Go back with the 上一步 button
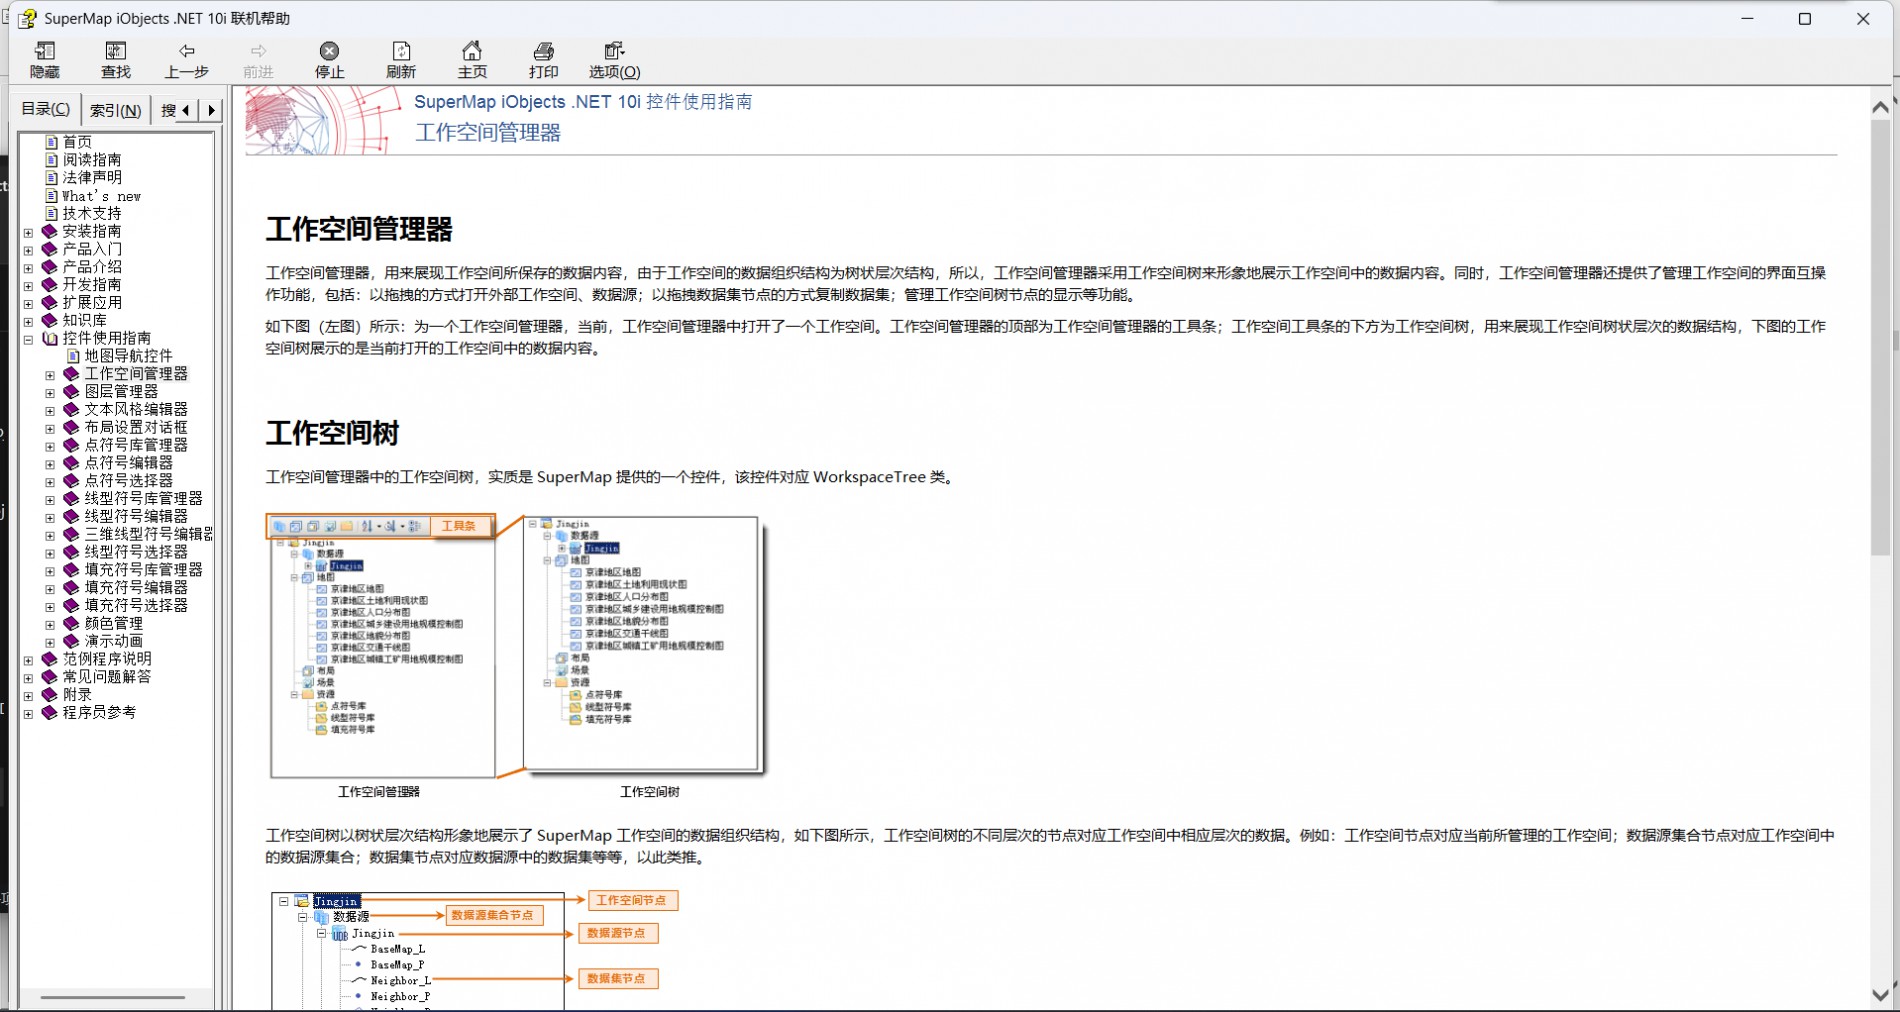The width and height of the screenshot is (1900, 1012). [x=187, y=60]
